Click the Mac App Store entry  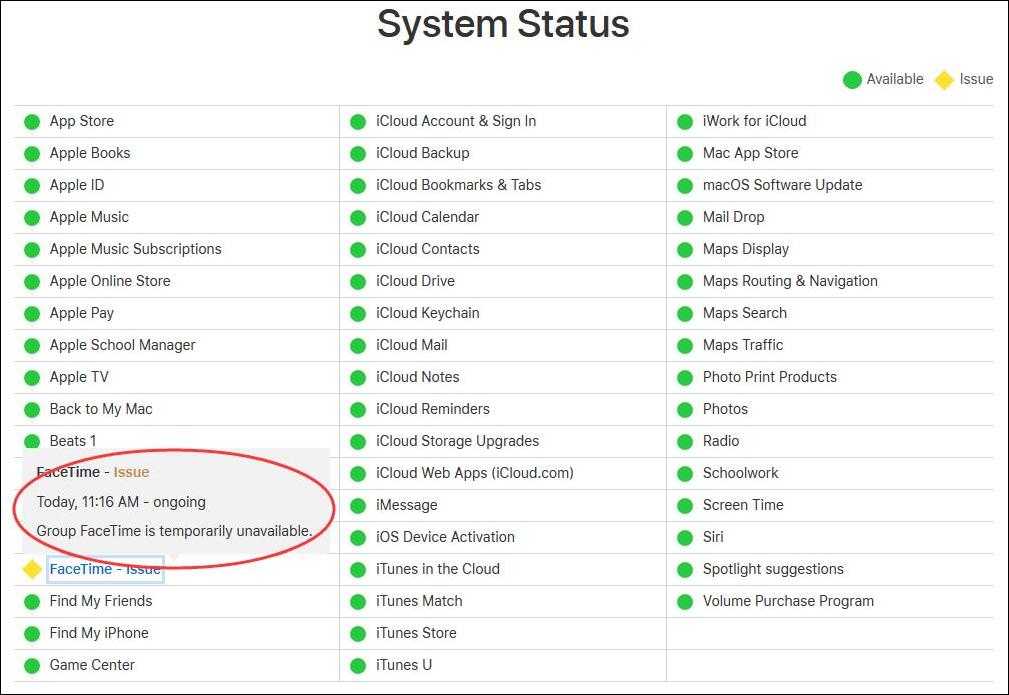[750, 153]
